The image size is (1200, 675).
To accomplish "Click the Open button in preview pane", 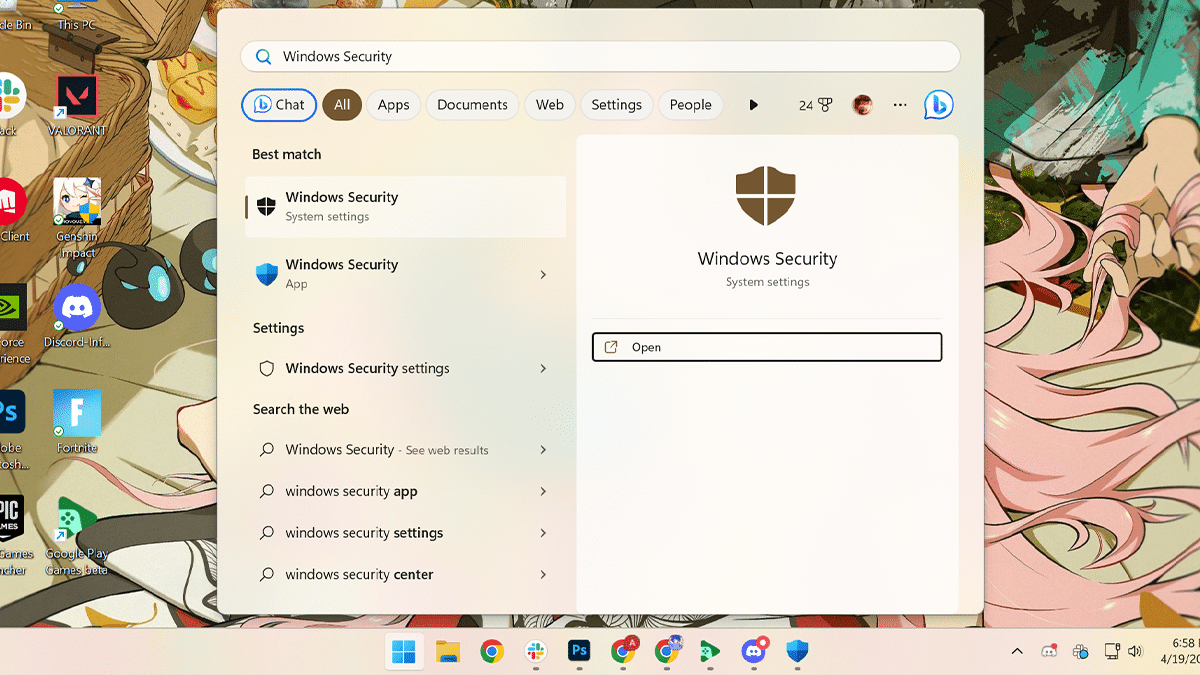I will tap(767, 347).
